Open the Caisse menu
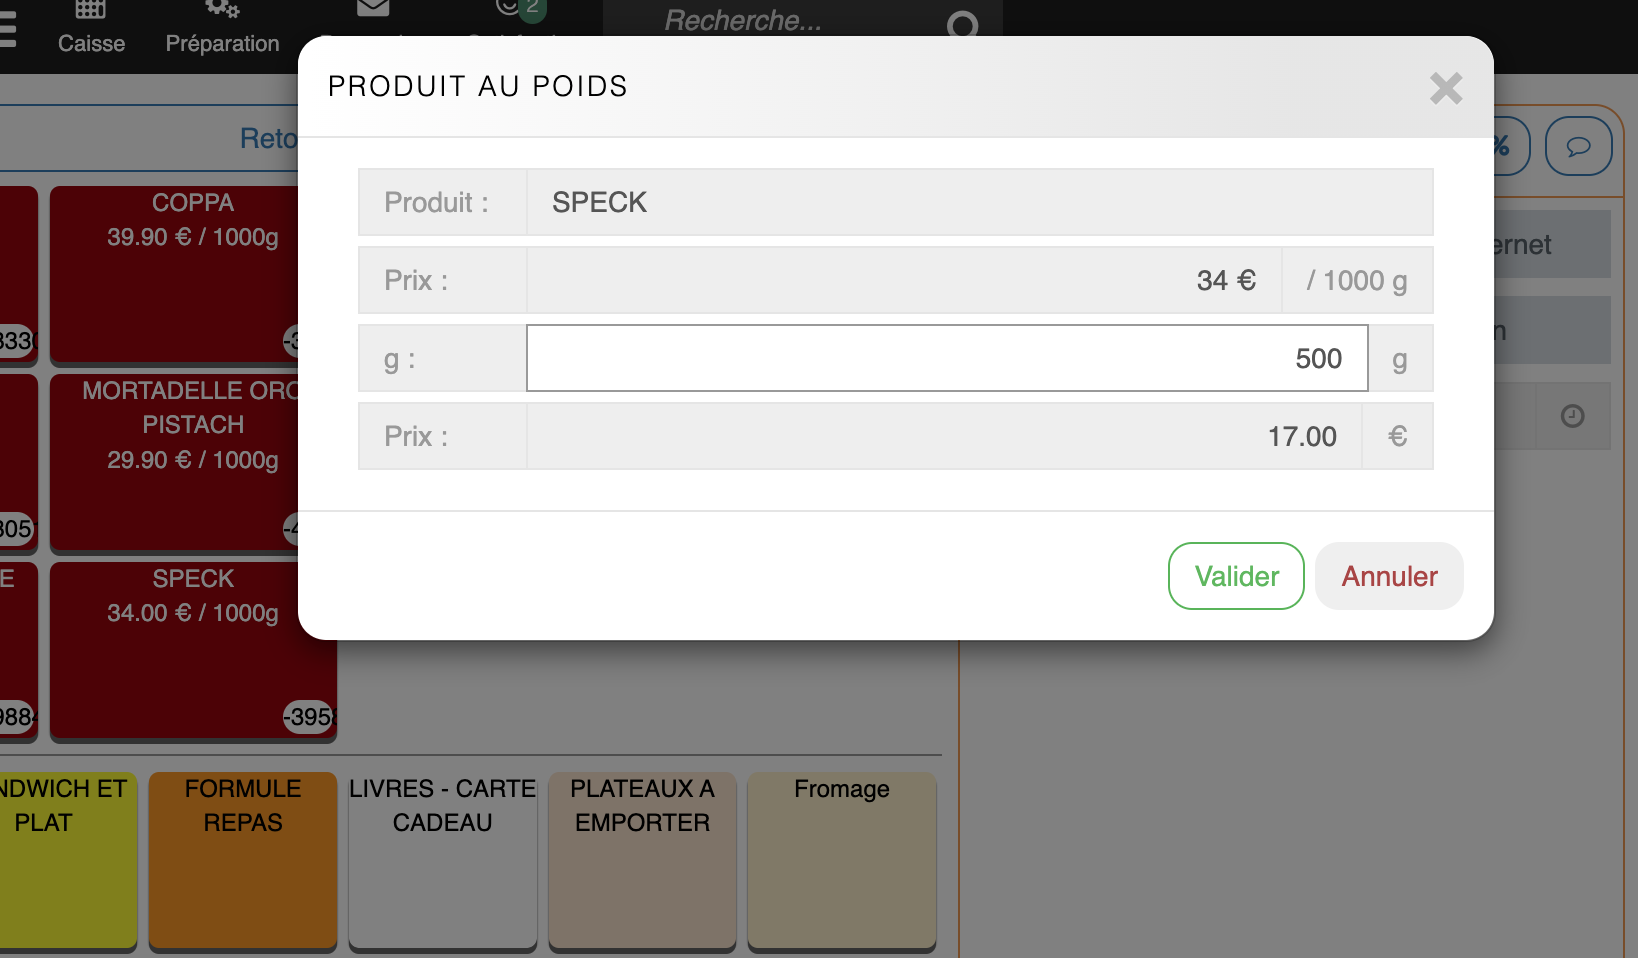This screenshot has height=958, width=1638. tap(91, 43)
